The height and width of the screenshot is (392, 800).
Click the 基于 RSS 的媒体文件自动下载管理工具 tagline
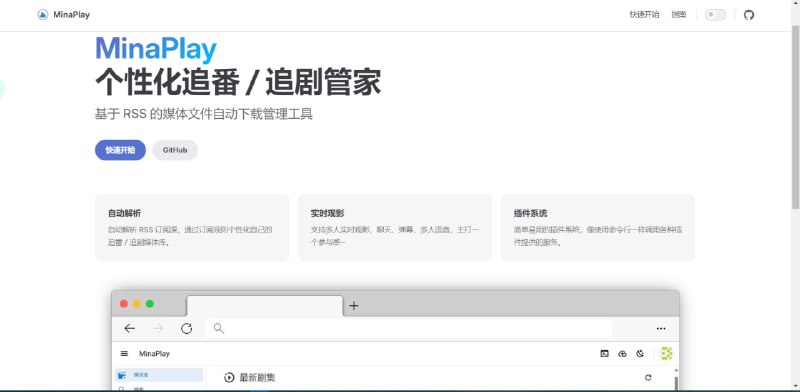coord(204,114)
